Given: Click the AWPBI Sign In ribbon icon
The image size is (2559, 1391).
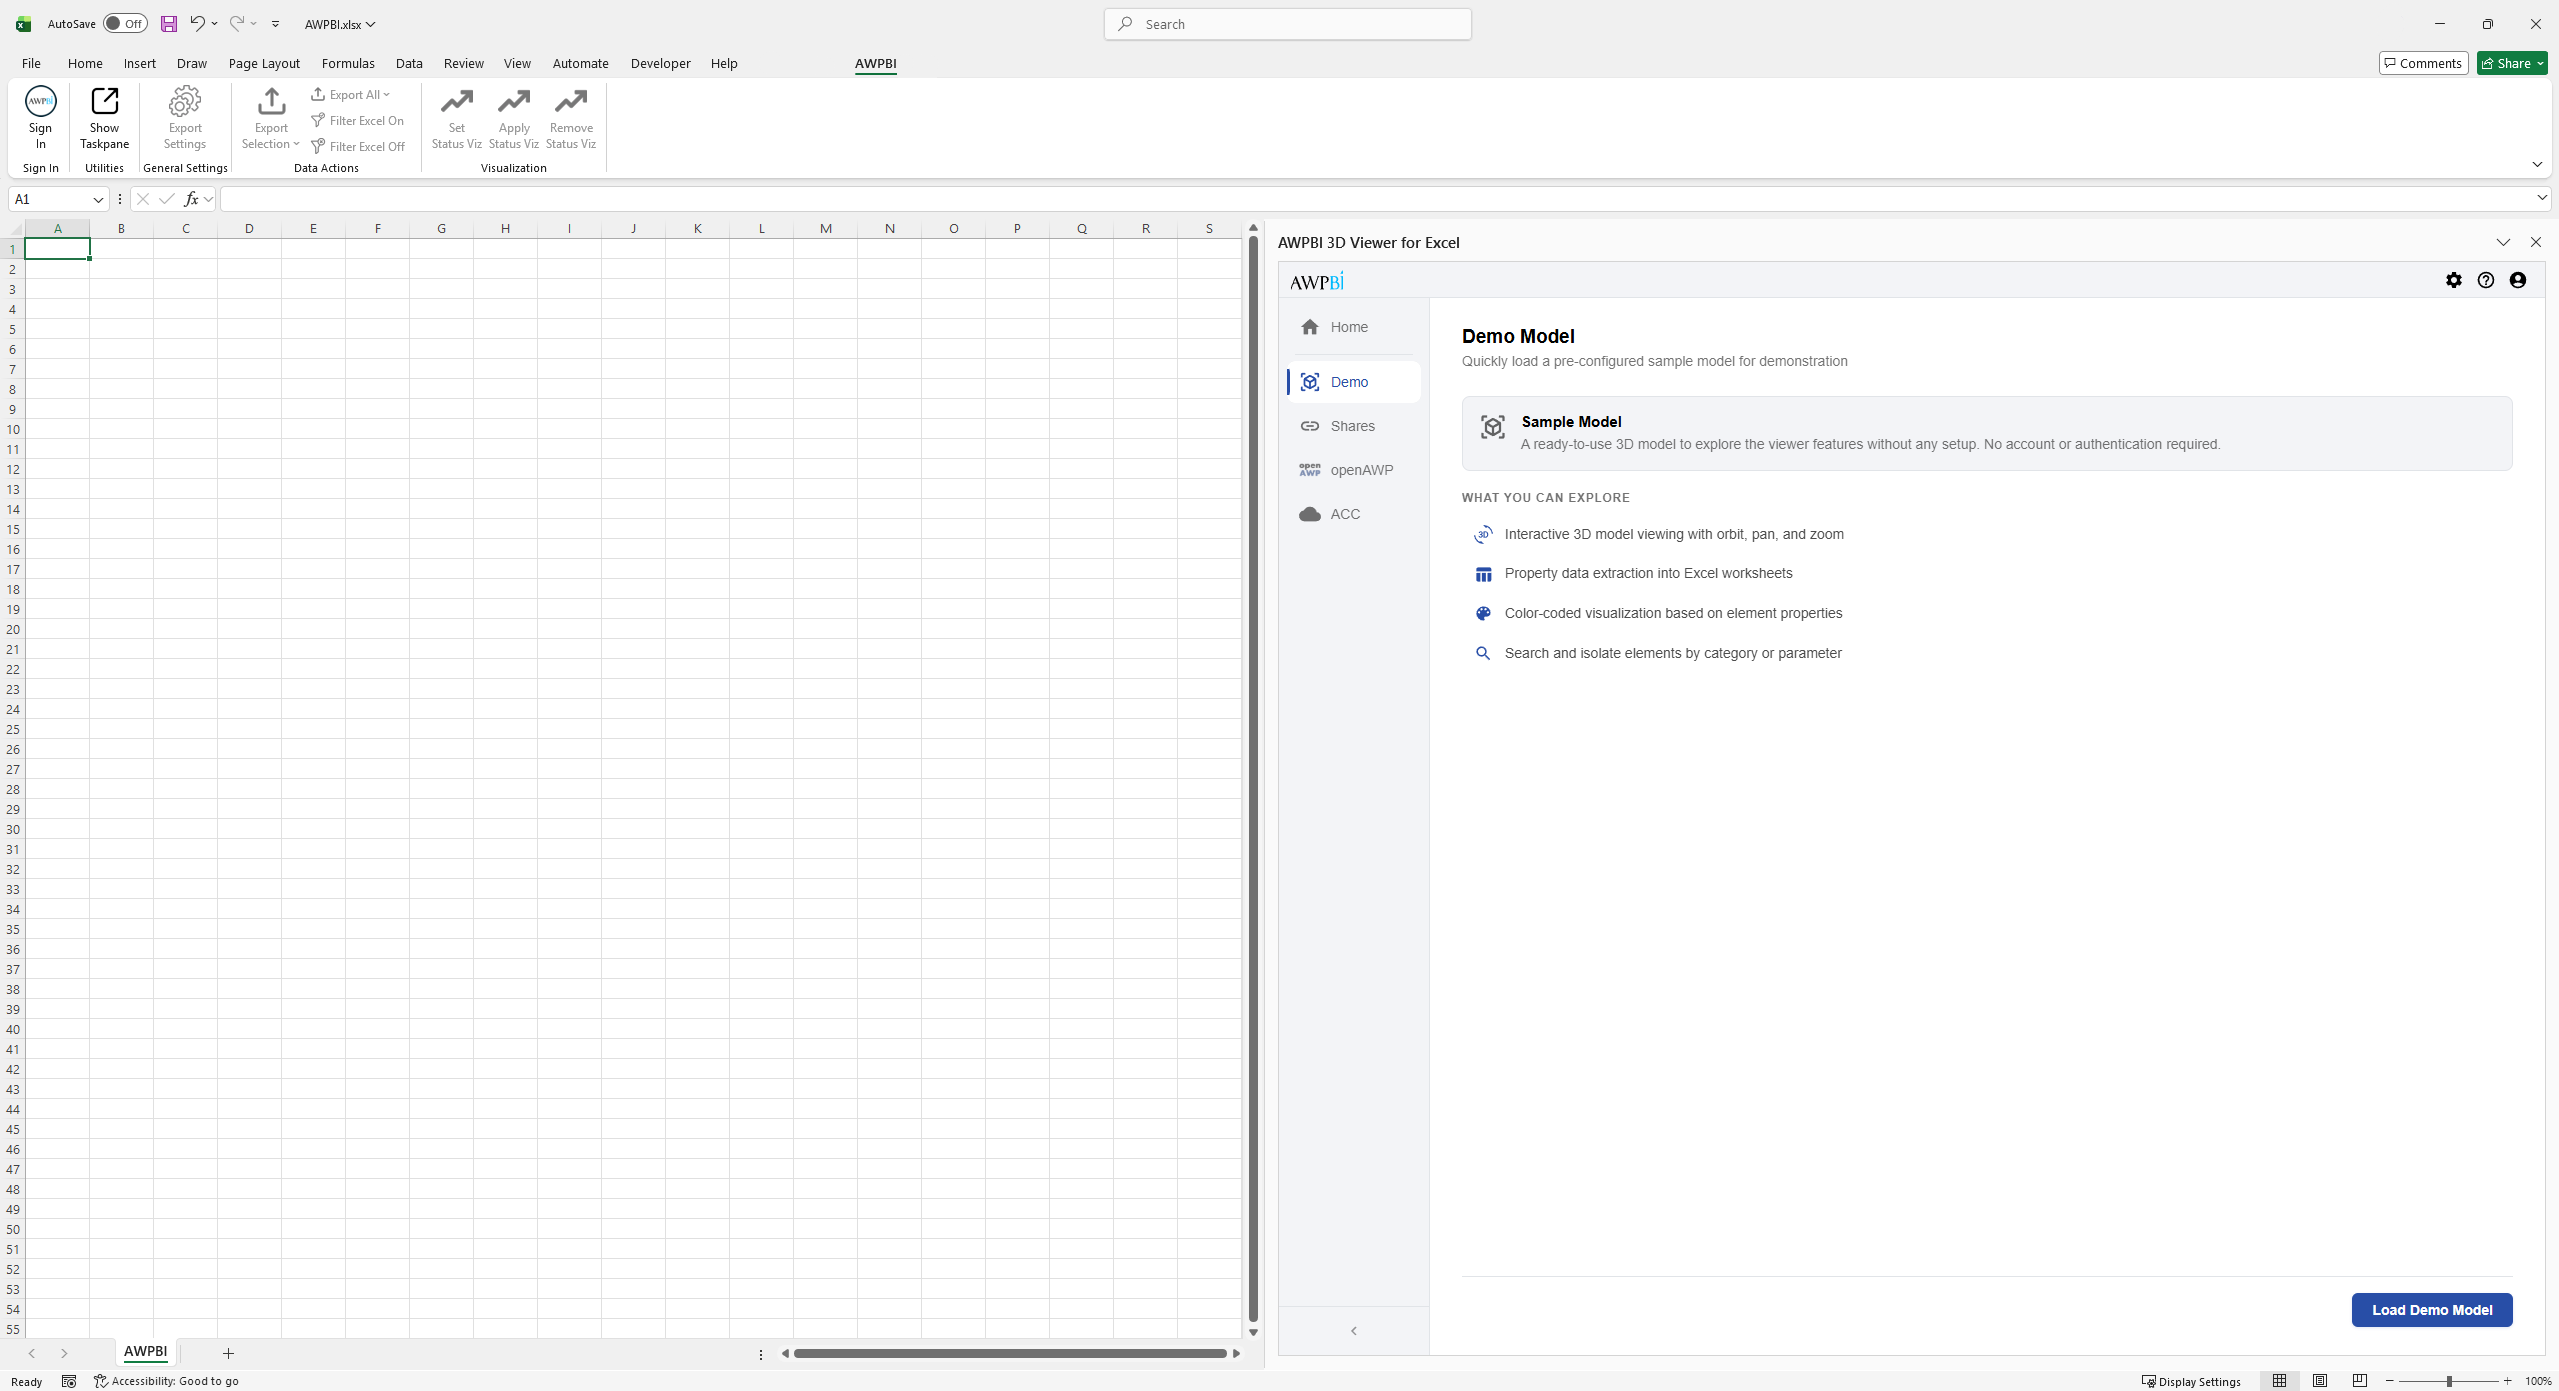Looking at the screenshot, I should tap(40, 118).
